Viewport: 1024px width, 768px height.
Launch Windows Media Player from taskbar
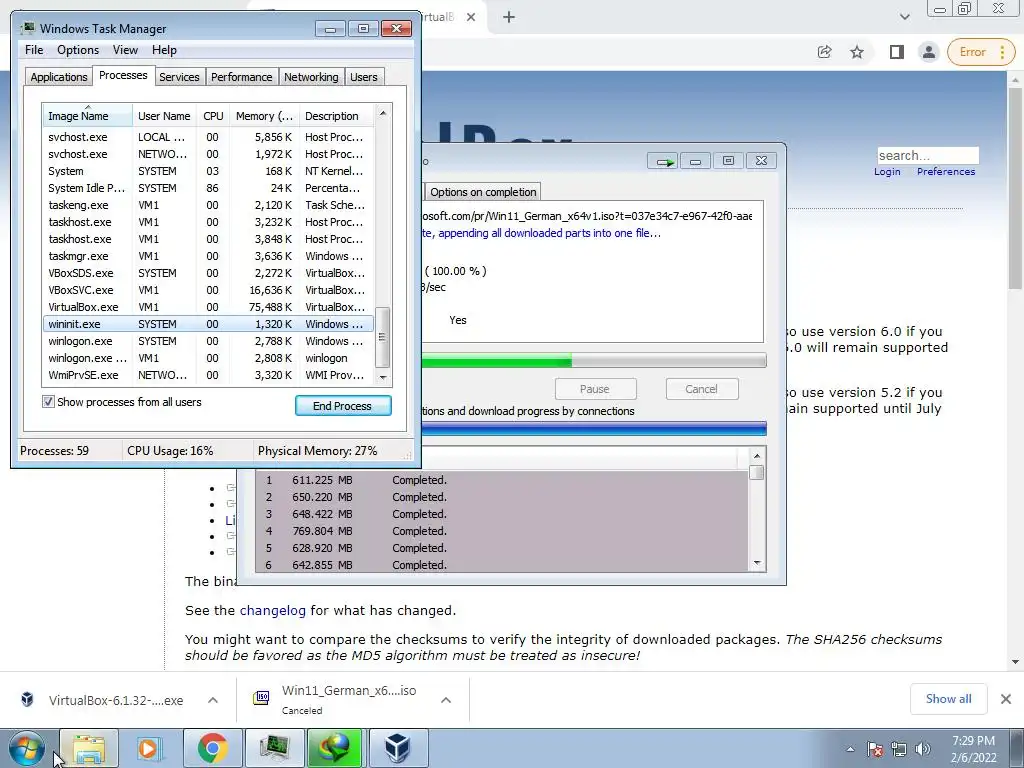[150, 748]
